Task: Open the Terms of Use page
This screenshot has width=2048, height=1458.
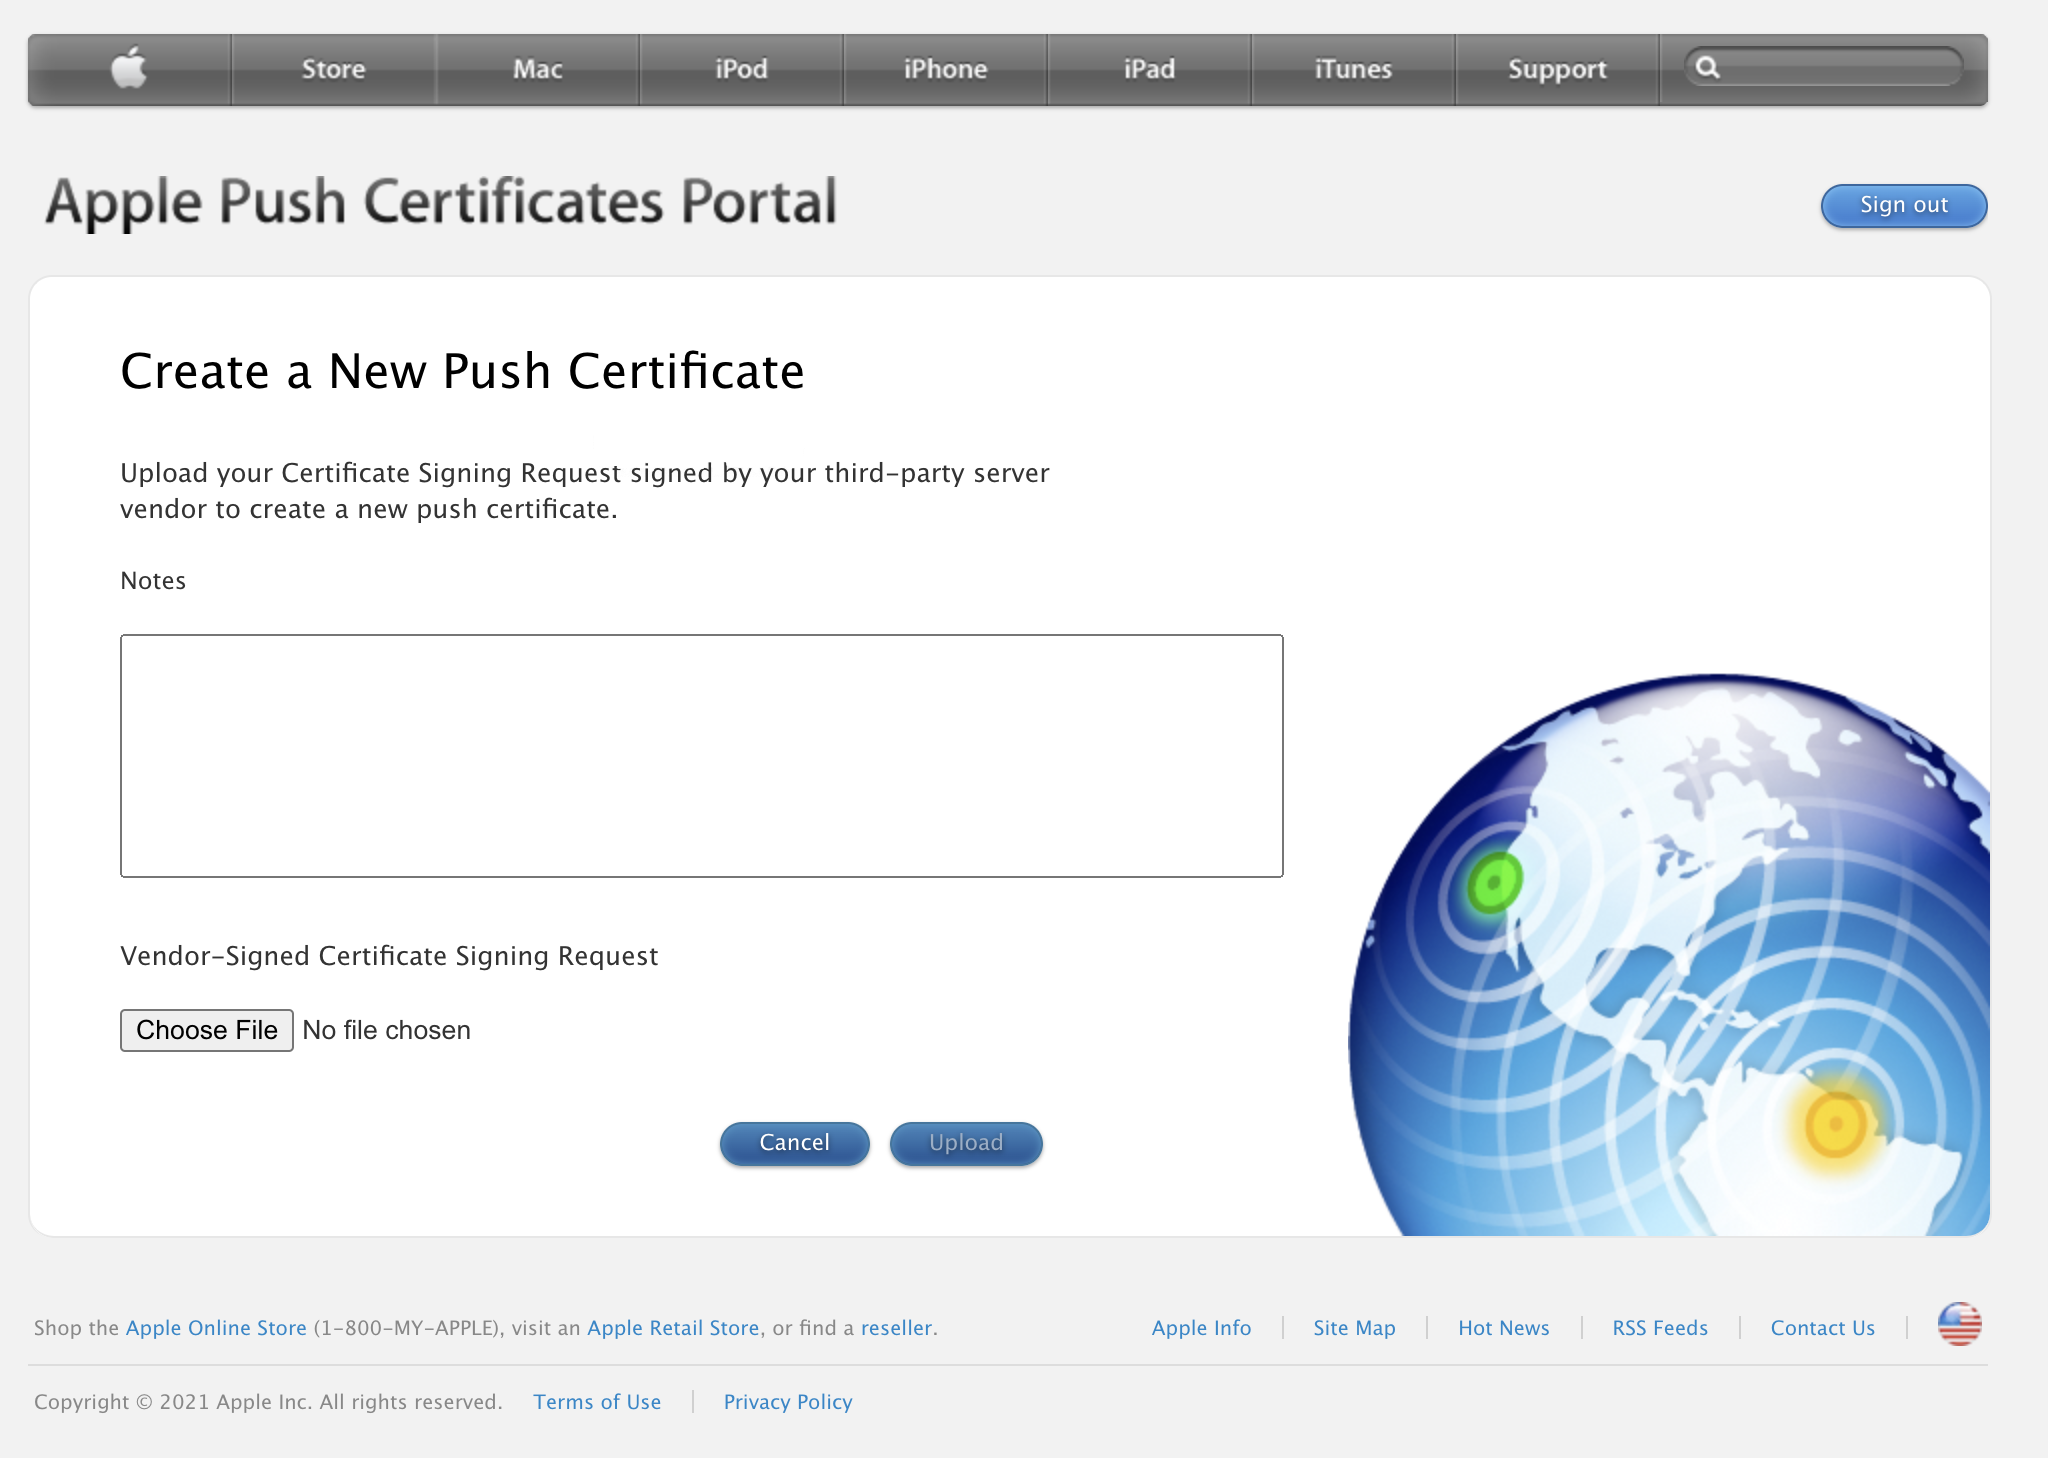Action: (597, 1401)
